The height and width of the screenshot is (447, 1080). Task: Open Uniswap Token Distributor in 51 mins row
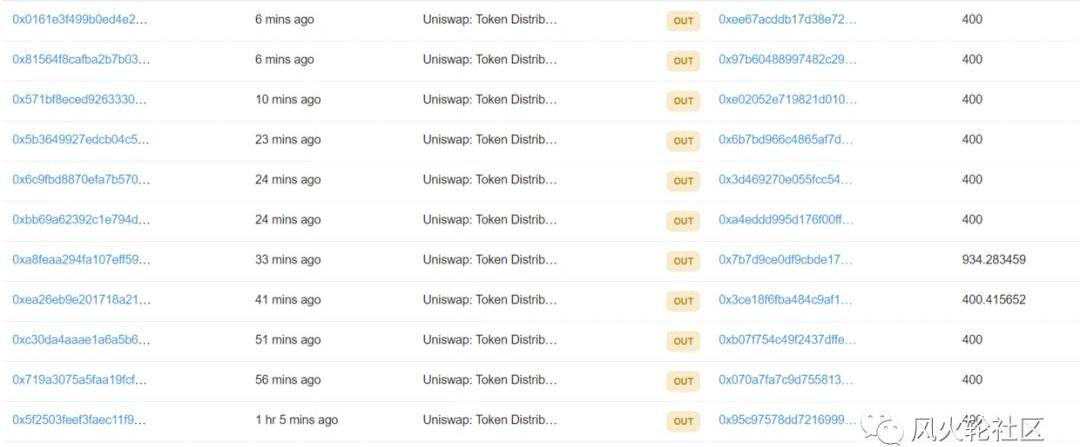tap(489, 339)
